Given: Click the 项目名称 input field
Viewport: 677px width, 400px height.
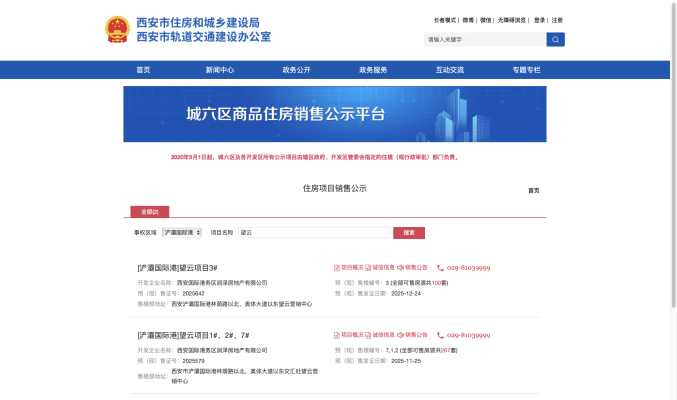Looking at the screenshot, I should click(313, 232).
